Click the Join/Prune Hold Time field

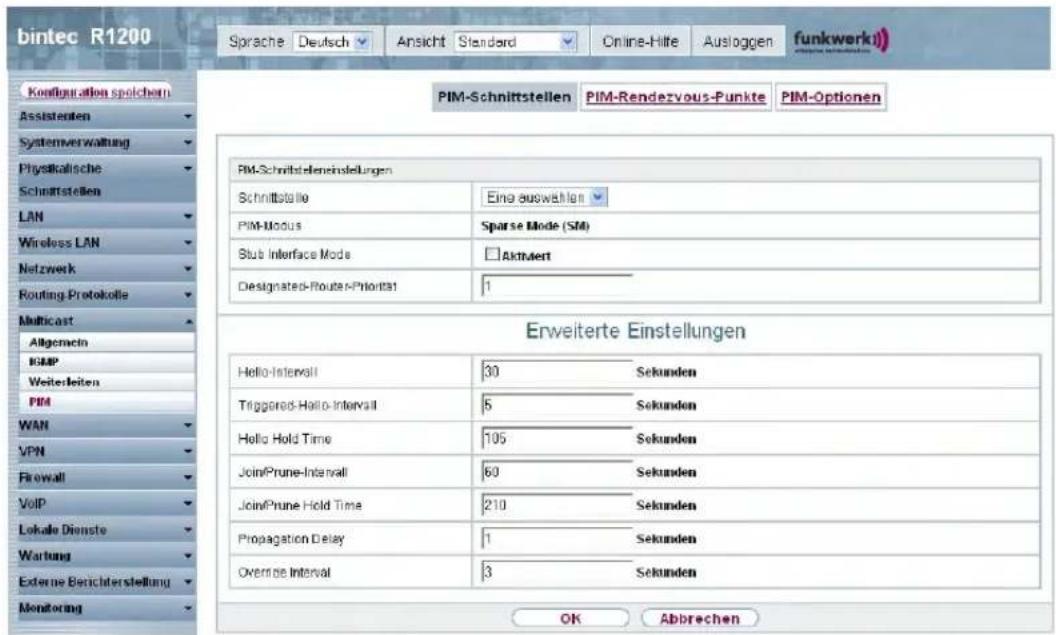[557, 505]
